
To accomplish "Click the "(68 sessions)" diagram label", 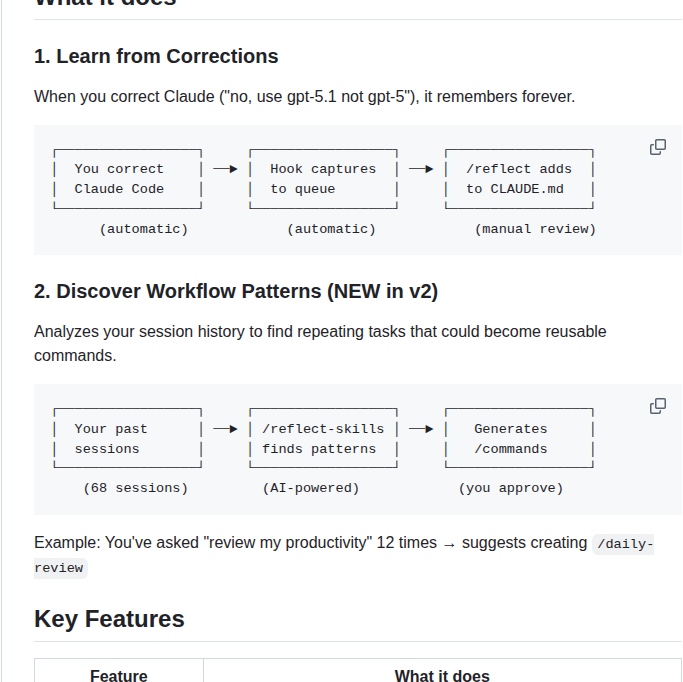I will [135, 489].
